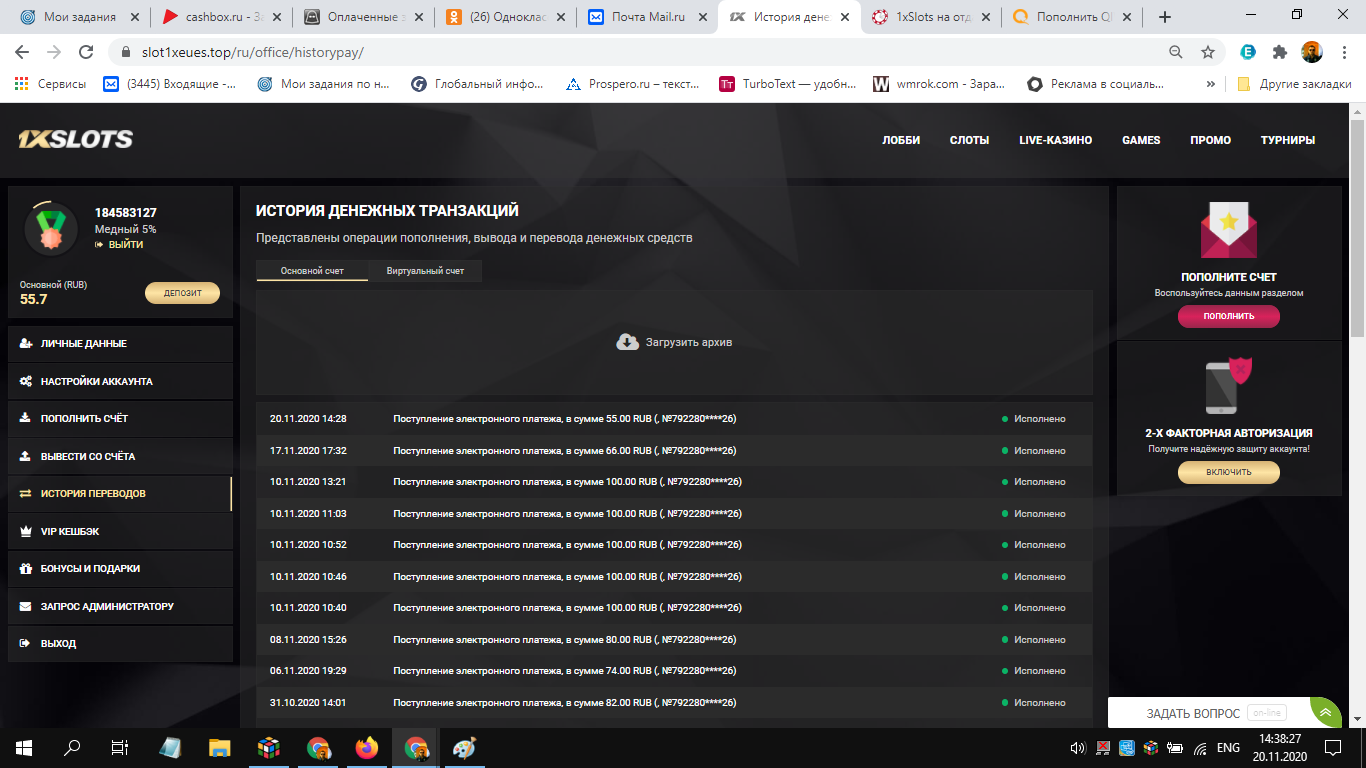This screenshot has height=768, width=1366.
Task: Select the 17.11.2020 17:32 transaction row
Action: (x=674, y=450)
